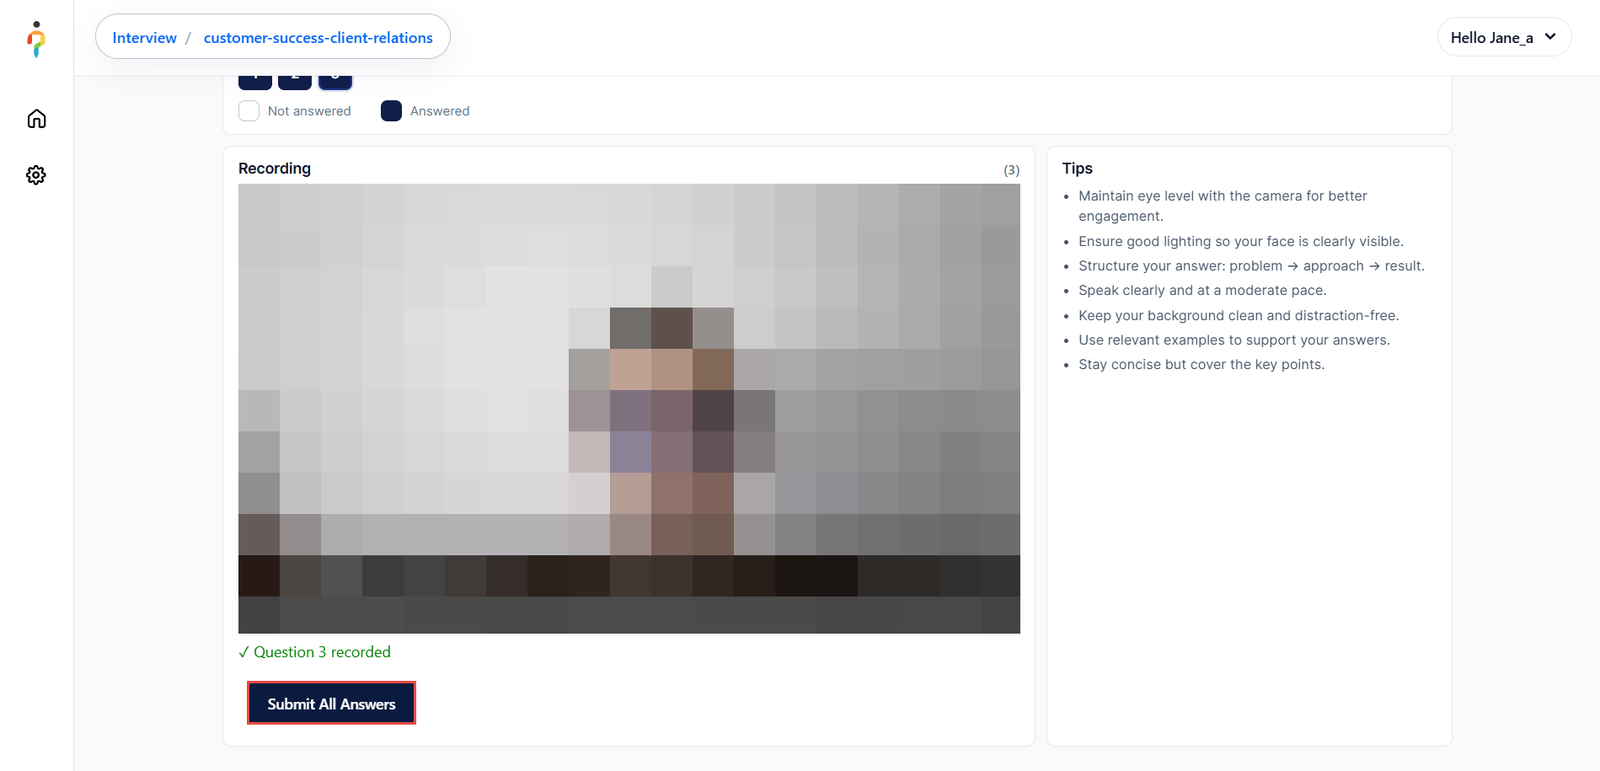
Task: Open customer-success-client-relations breadcrumb link
Action: click(318, 38)
